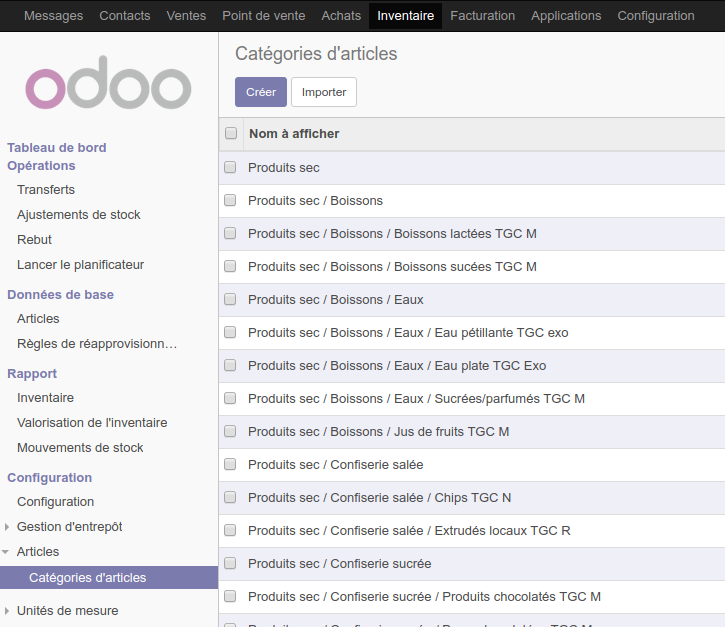Viewport: 725px width, 627px height.
Task: Collapse the Articles configuration section
Action: [x=38, y=552]
